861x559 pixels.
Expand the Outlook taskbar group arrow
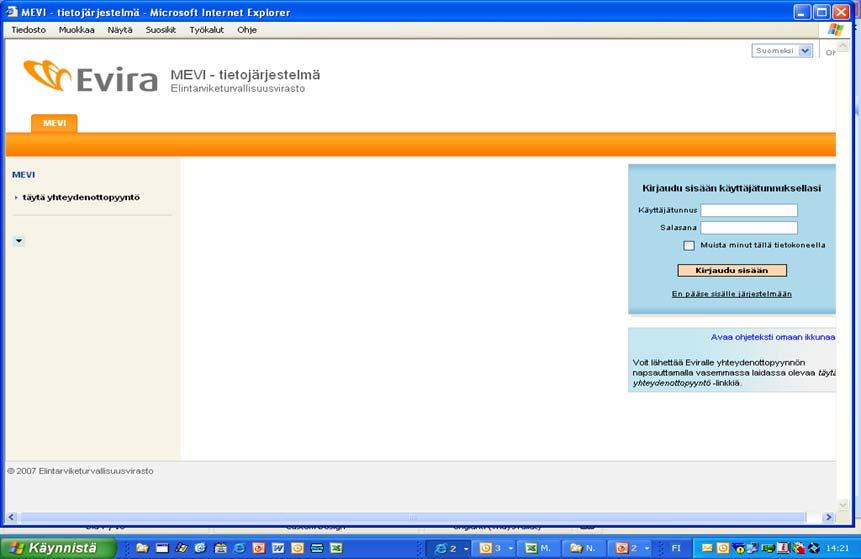511,549
